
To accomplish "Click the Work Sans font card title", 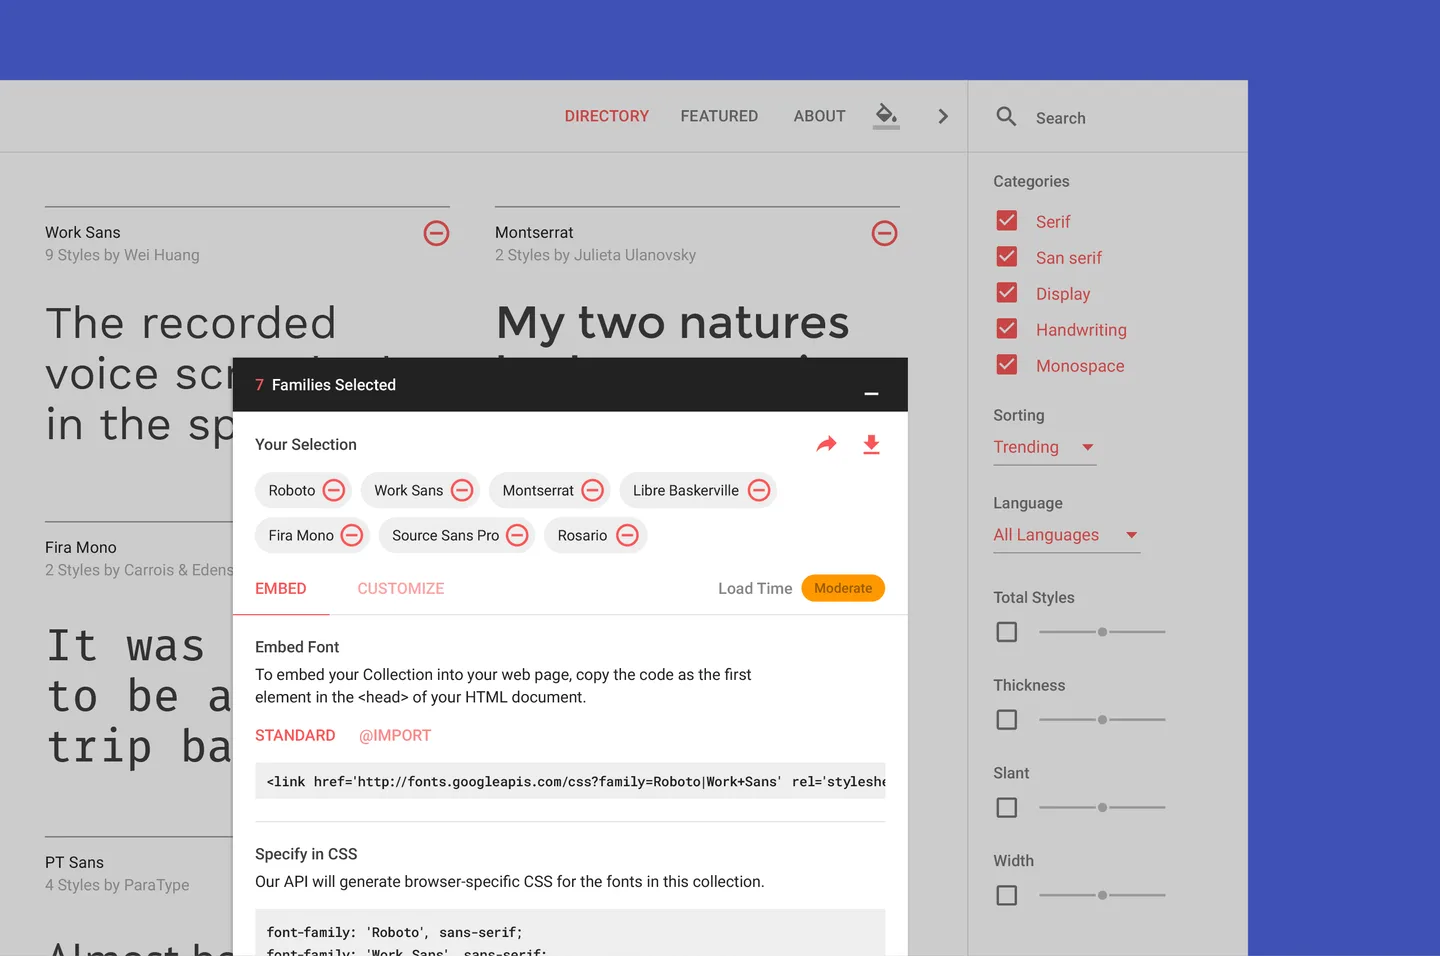I will click(x=82, y=232).
